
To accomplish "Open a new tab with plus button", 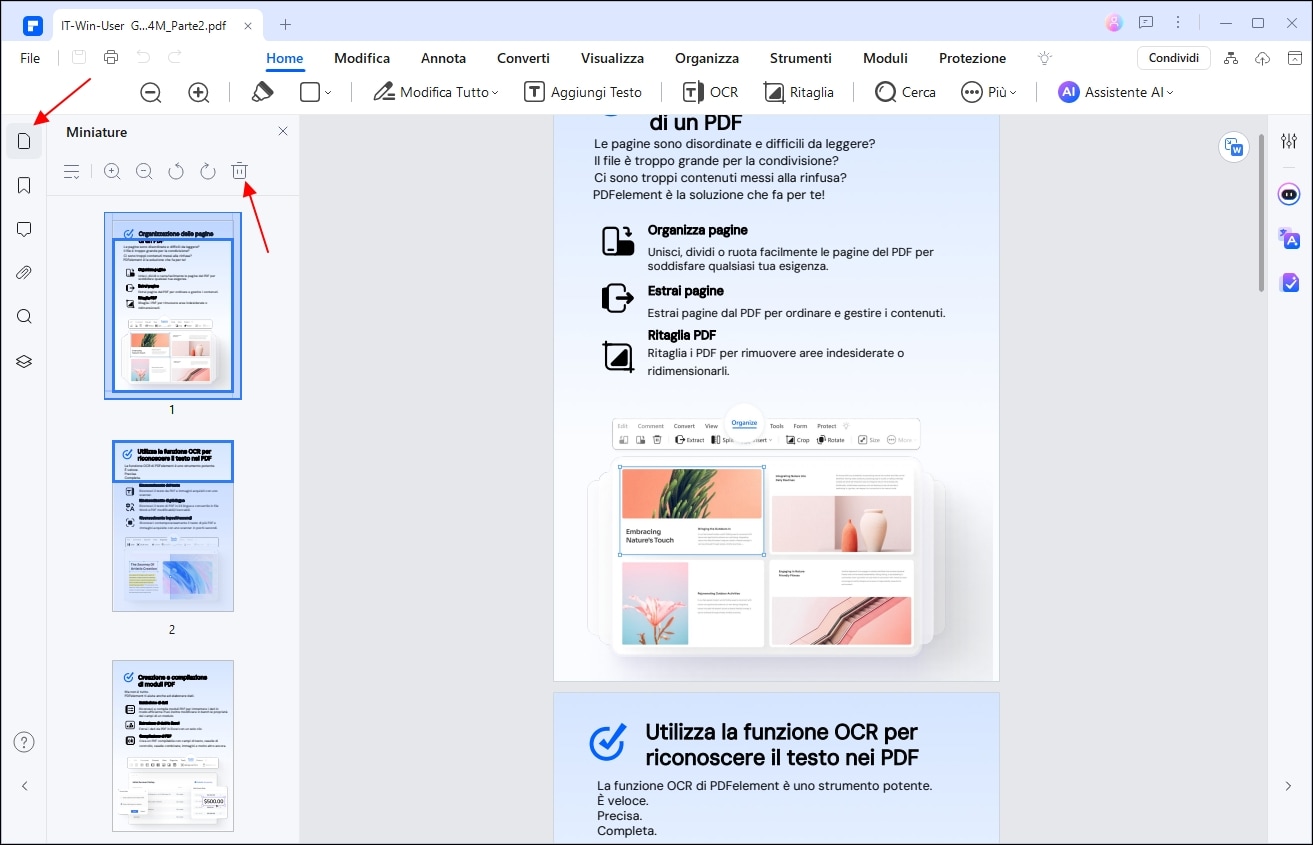I will 285,24.
